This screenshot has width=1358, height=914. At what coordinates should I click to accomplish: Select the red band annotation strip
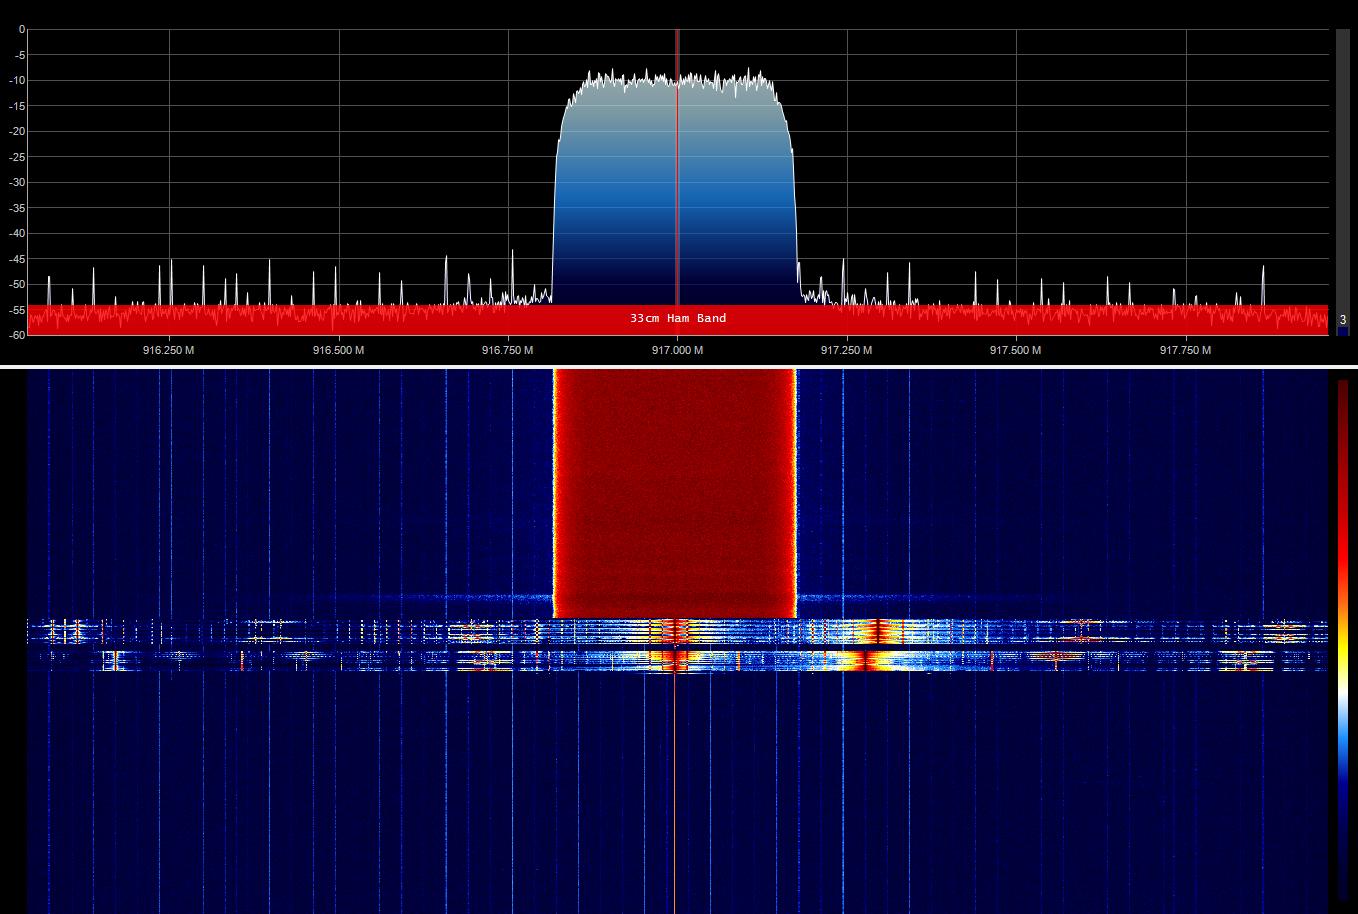[x=300, y=318]
